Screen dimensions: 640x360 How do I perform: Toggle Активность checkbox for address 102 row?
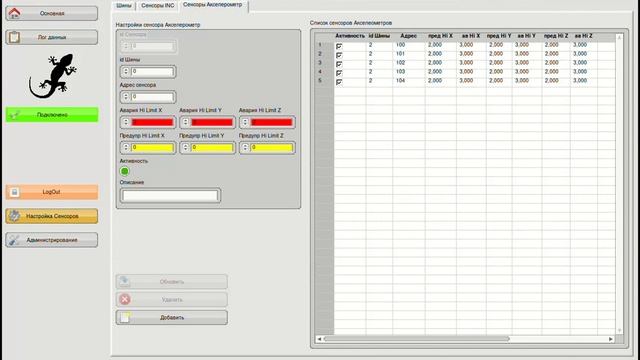(x=339, y=64)
